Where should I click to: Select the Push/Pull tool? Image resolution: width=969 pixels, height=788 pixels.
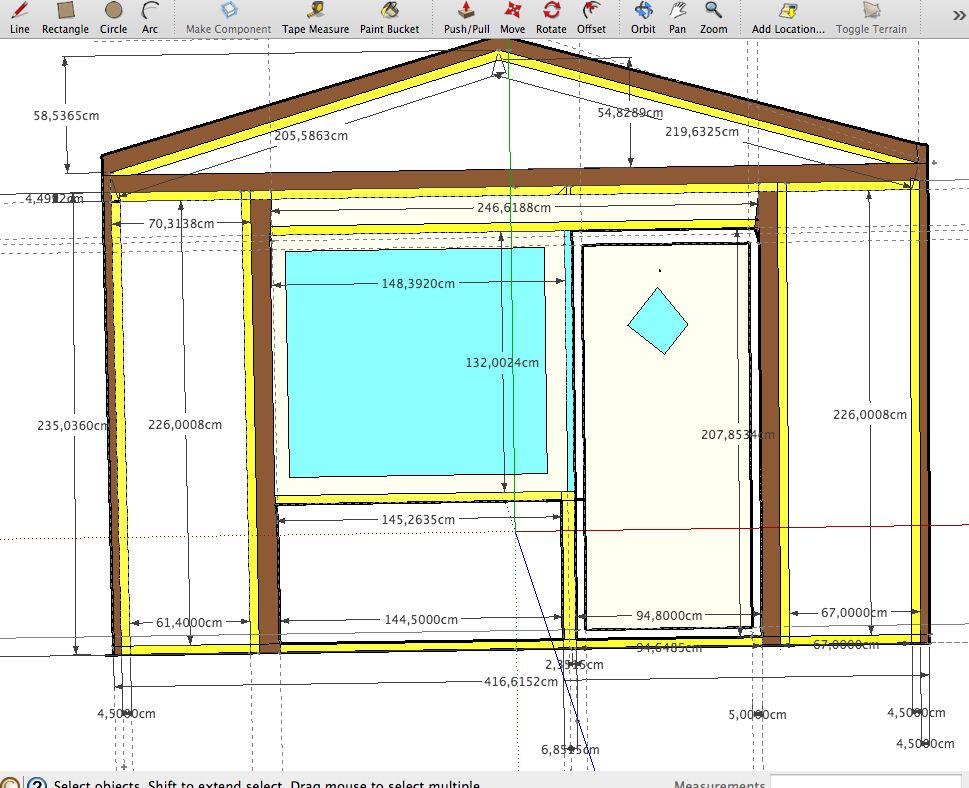(467, 18)
